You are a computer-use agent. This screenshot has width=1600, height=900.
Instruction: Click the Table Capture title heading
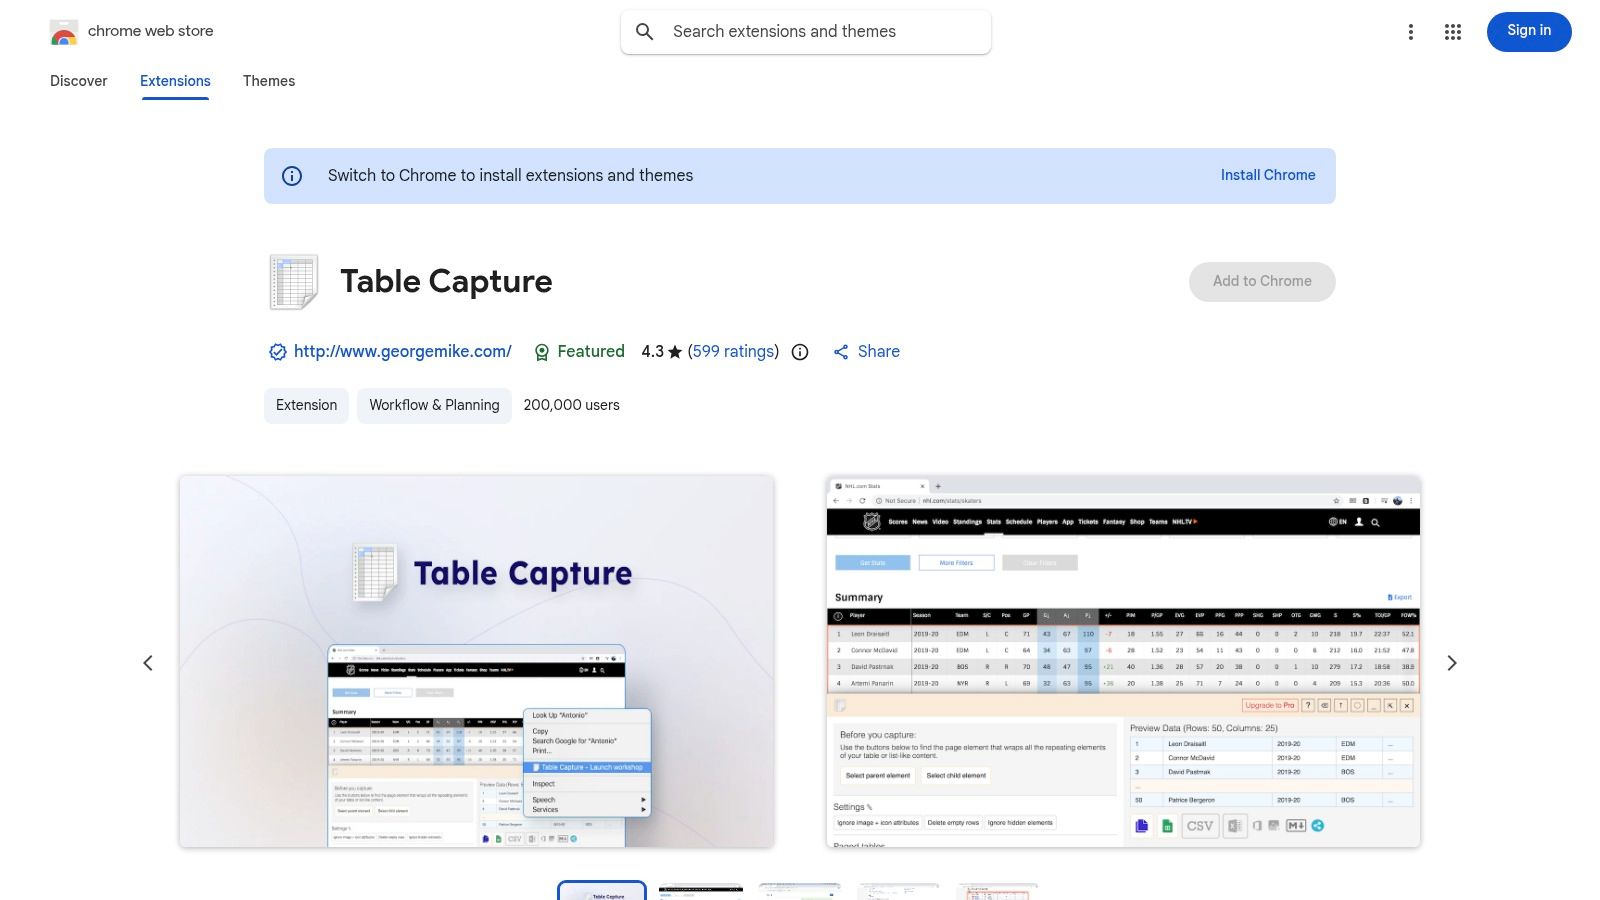tap(446, 282)
